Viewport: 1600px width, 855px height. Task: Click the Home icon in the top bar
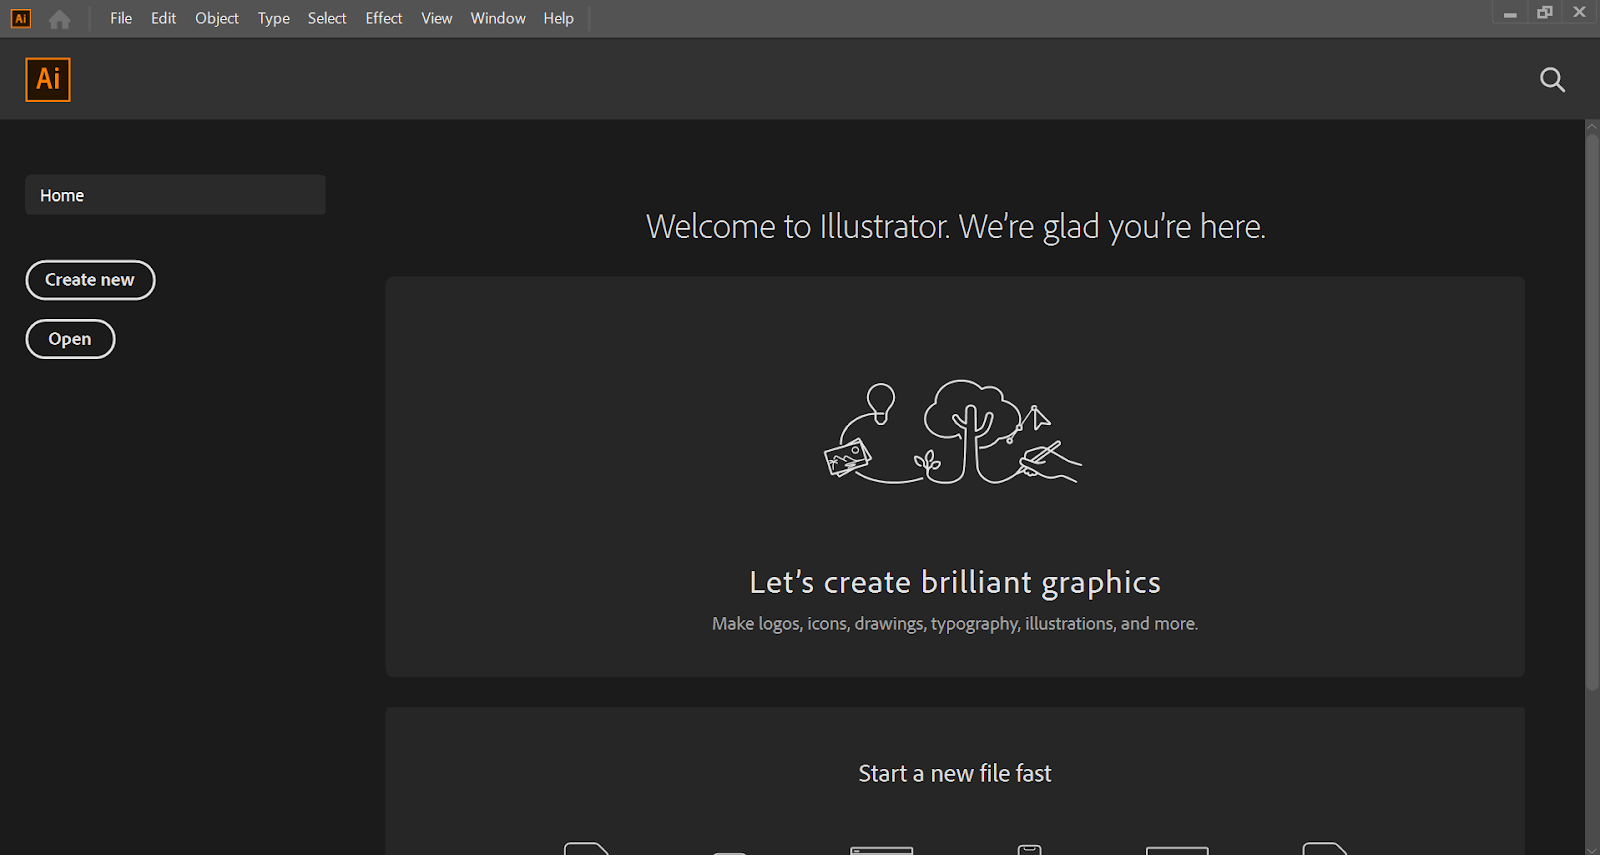coord(60,19)
